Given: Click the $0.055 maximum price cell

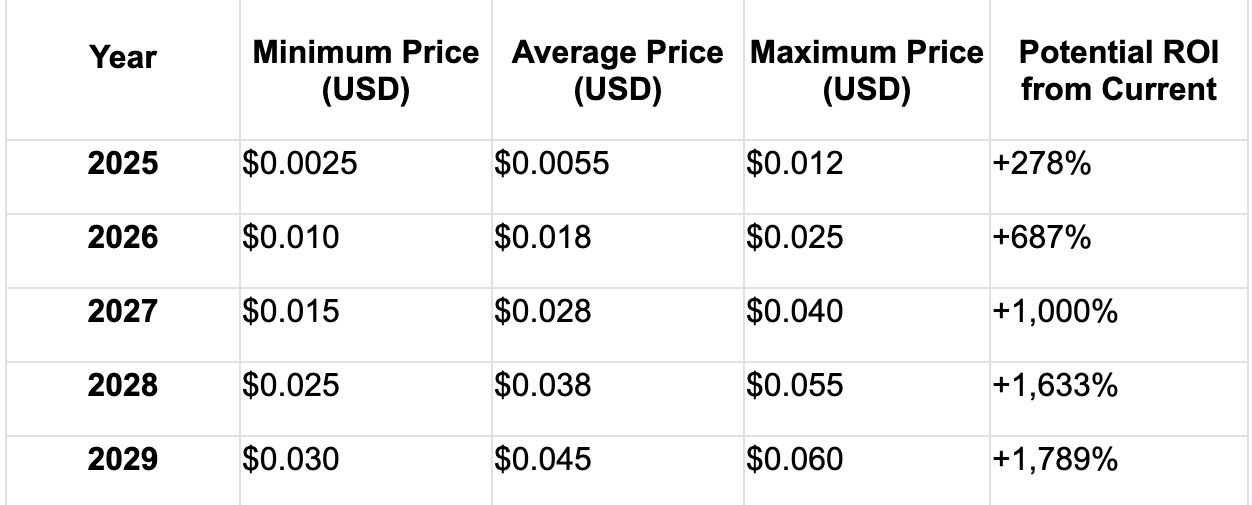Looking at the screenshot, I should click(x=795, y=386).
